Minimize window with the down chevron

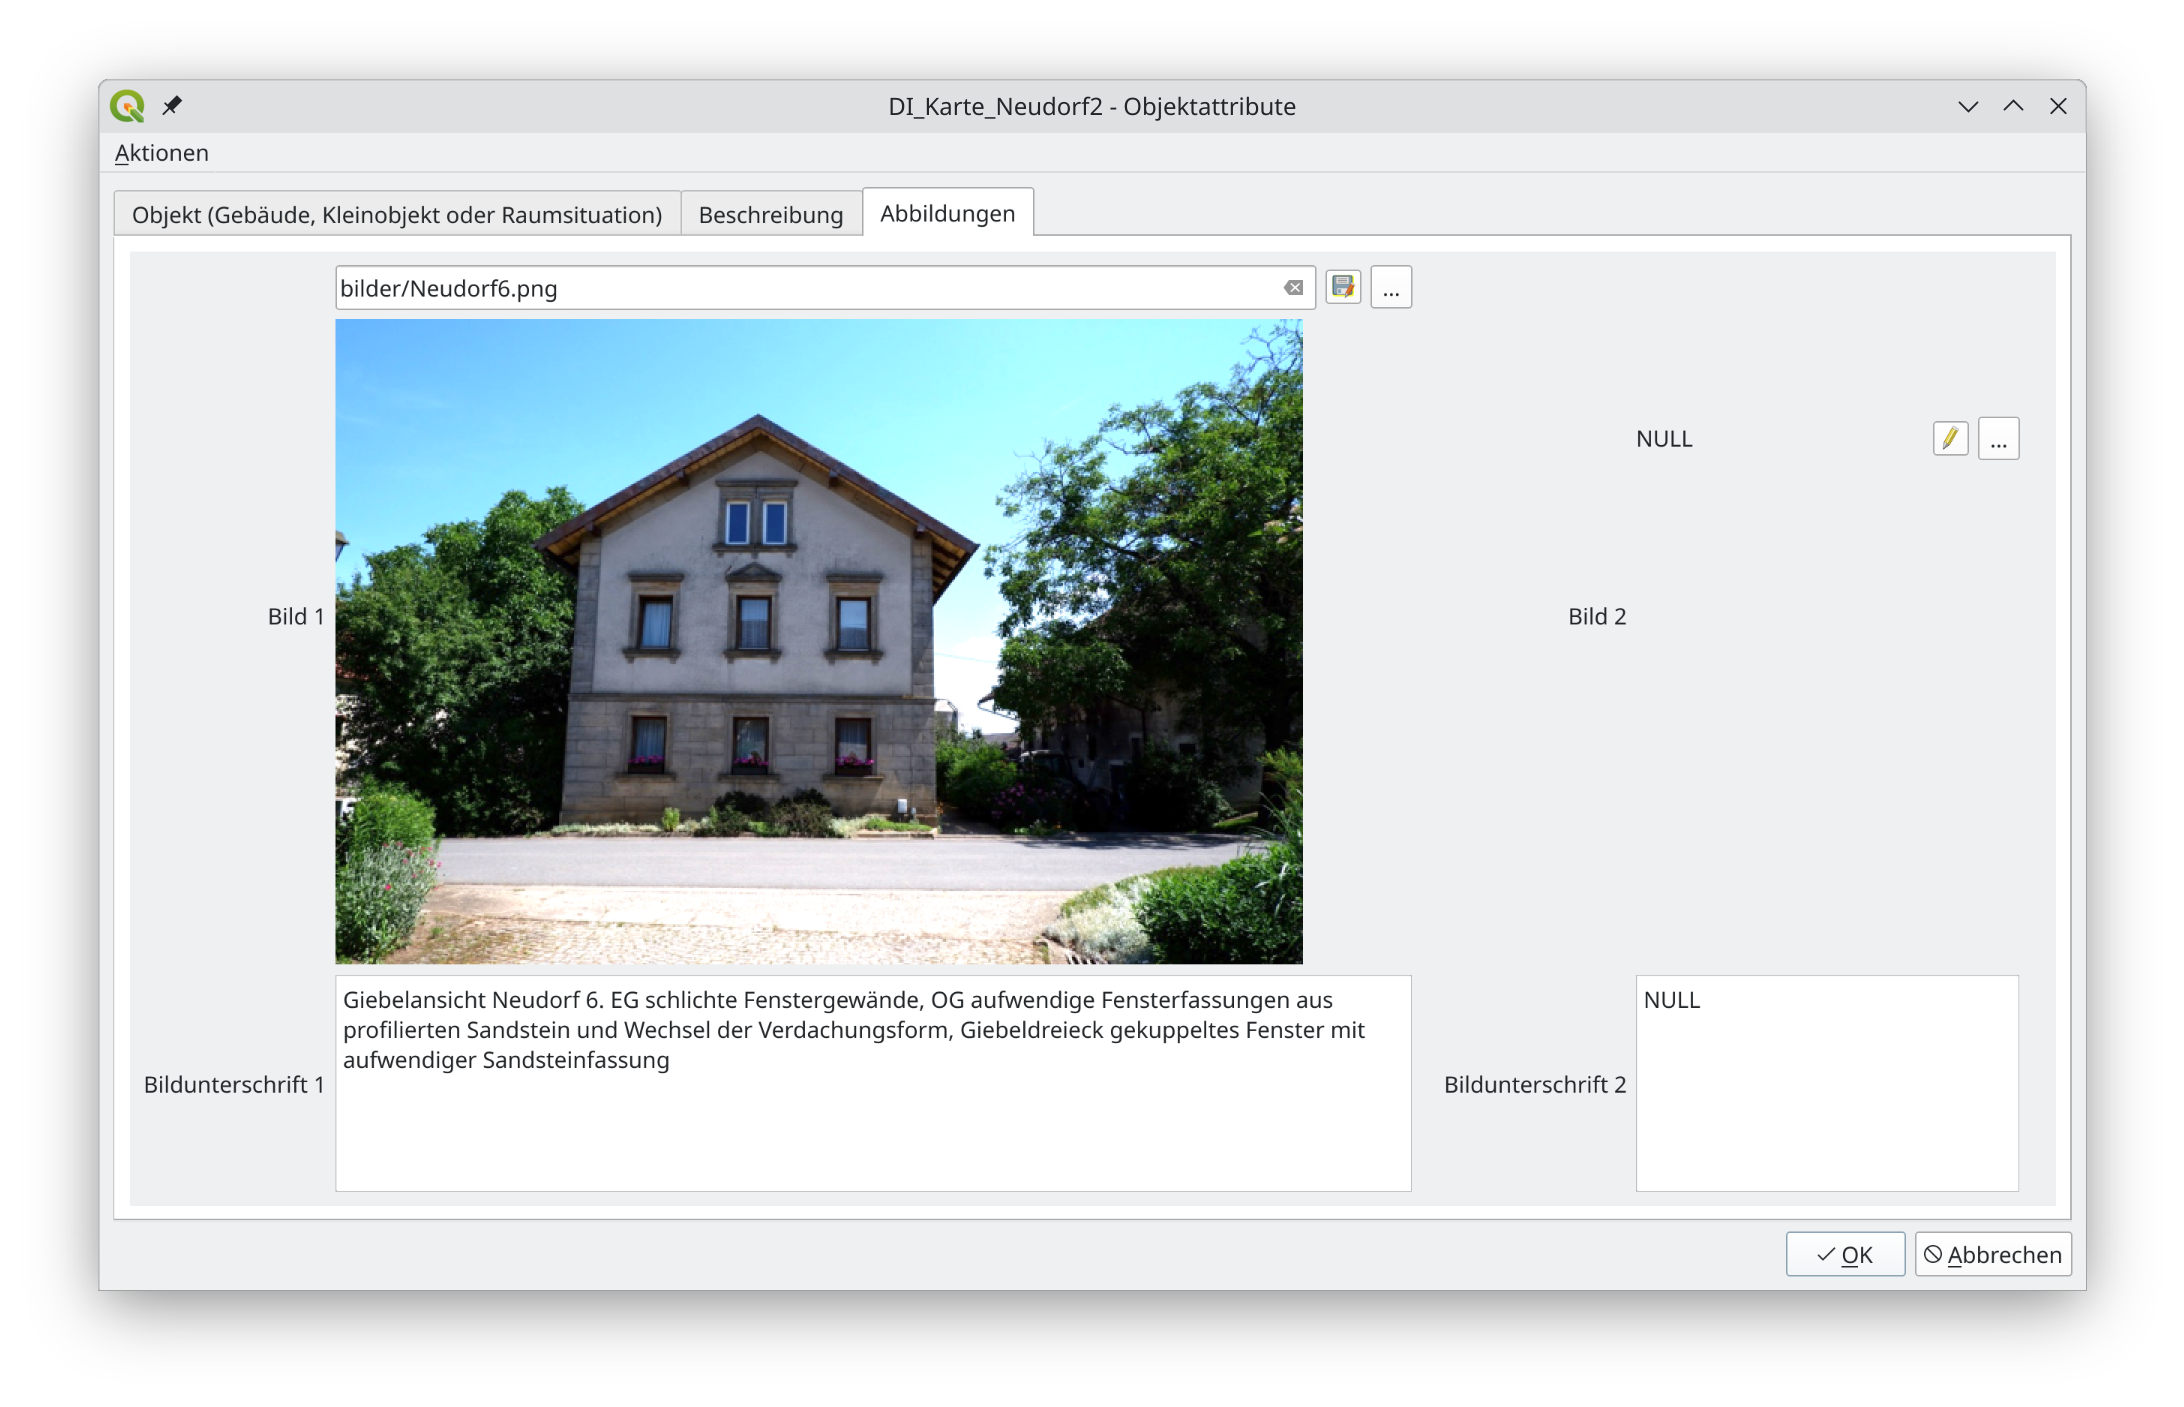1968,106
